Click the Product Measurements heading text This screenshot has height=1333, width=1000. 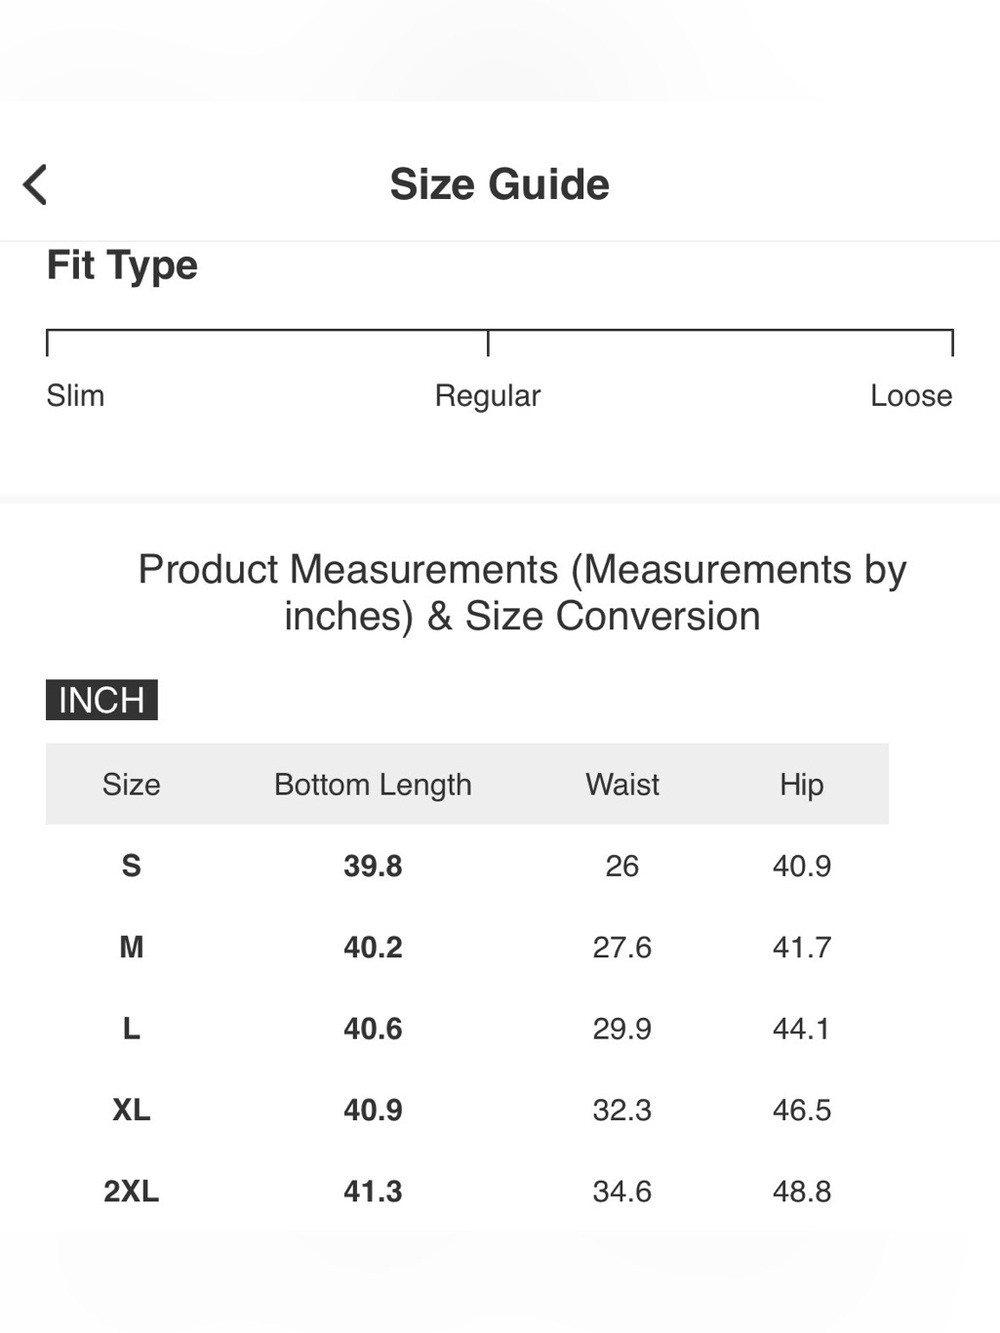click(522, 593)
